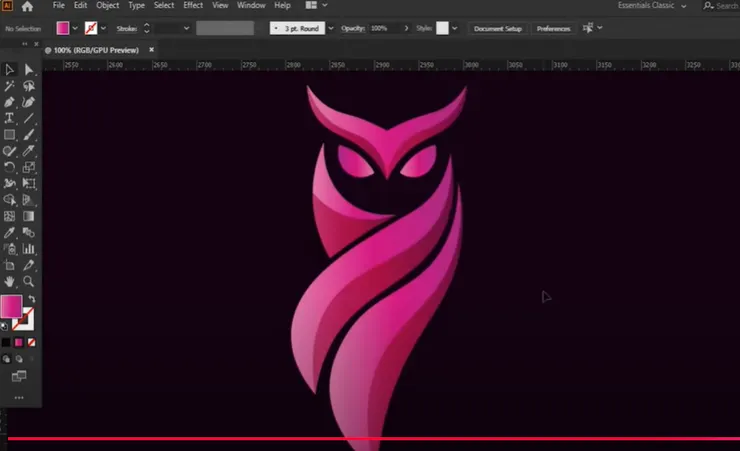This screenshot has width=740, height=451.
Task: Swap fill and stroke colors
Action: (32, 299)
